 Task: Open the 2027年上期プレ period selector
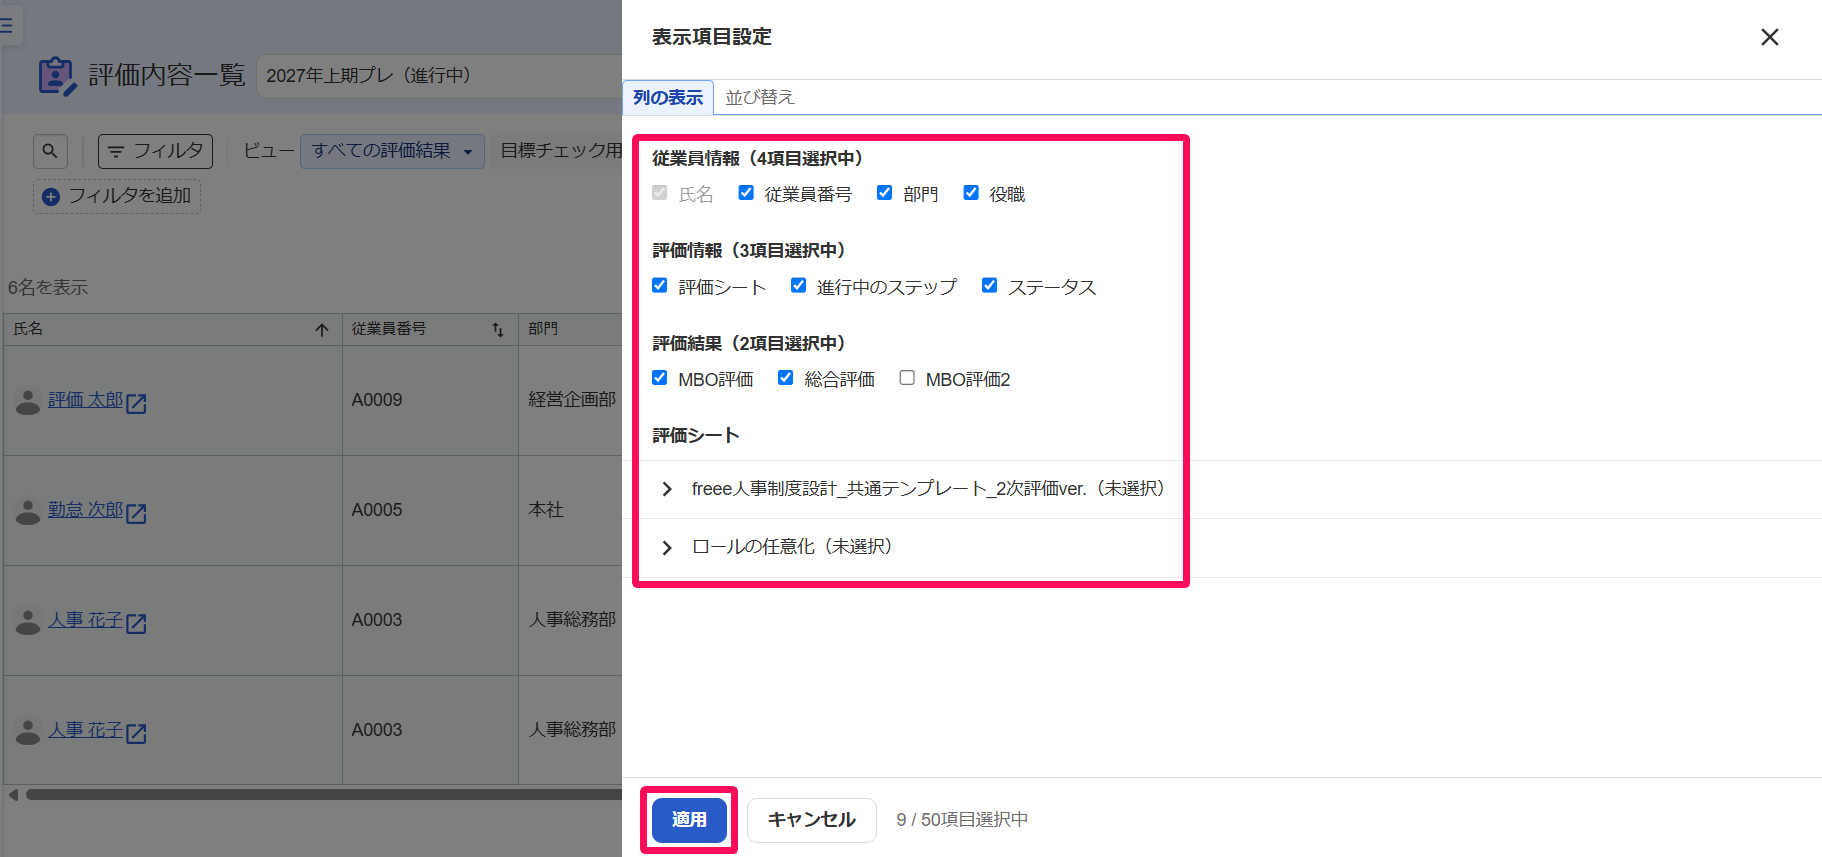440,76
